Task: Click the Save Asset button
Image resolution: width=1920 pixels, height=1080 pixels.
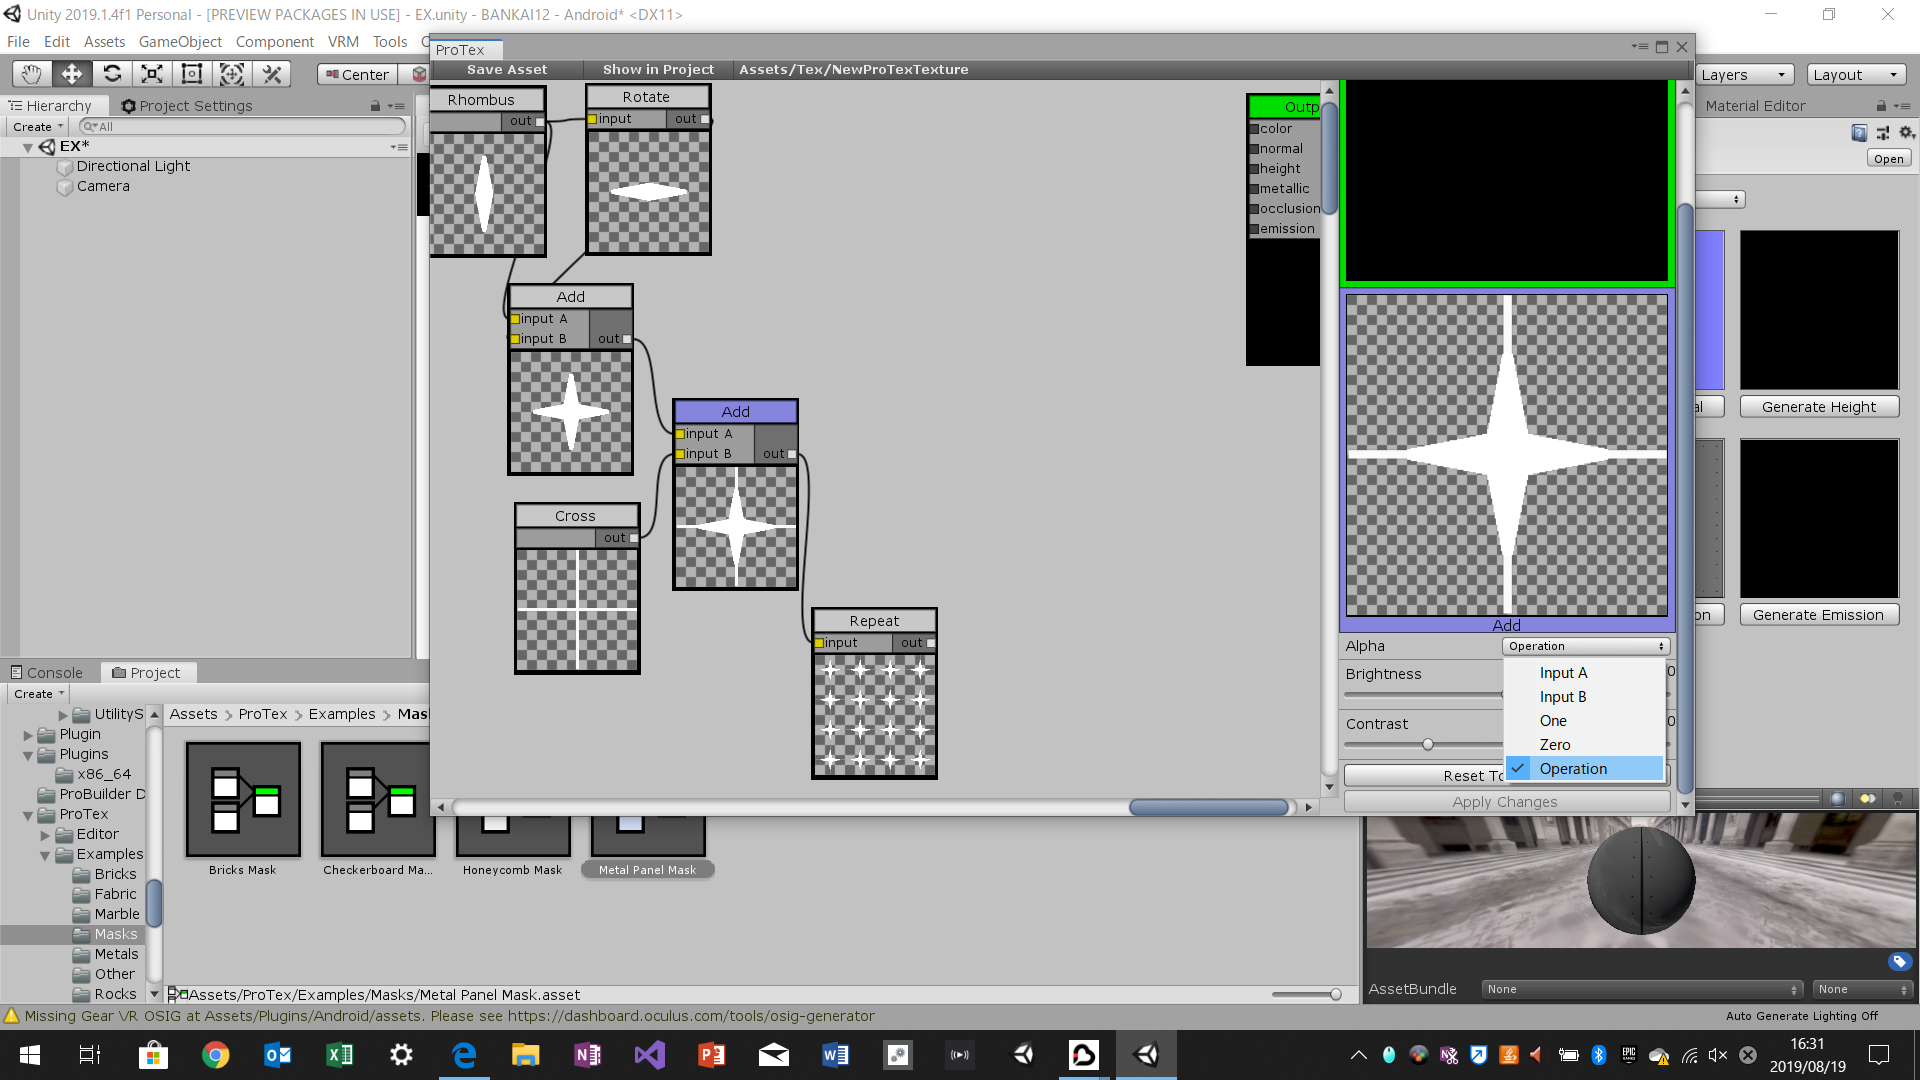Action: tap(507, 70)
